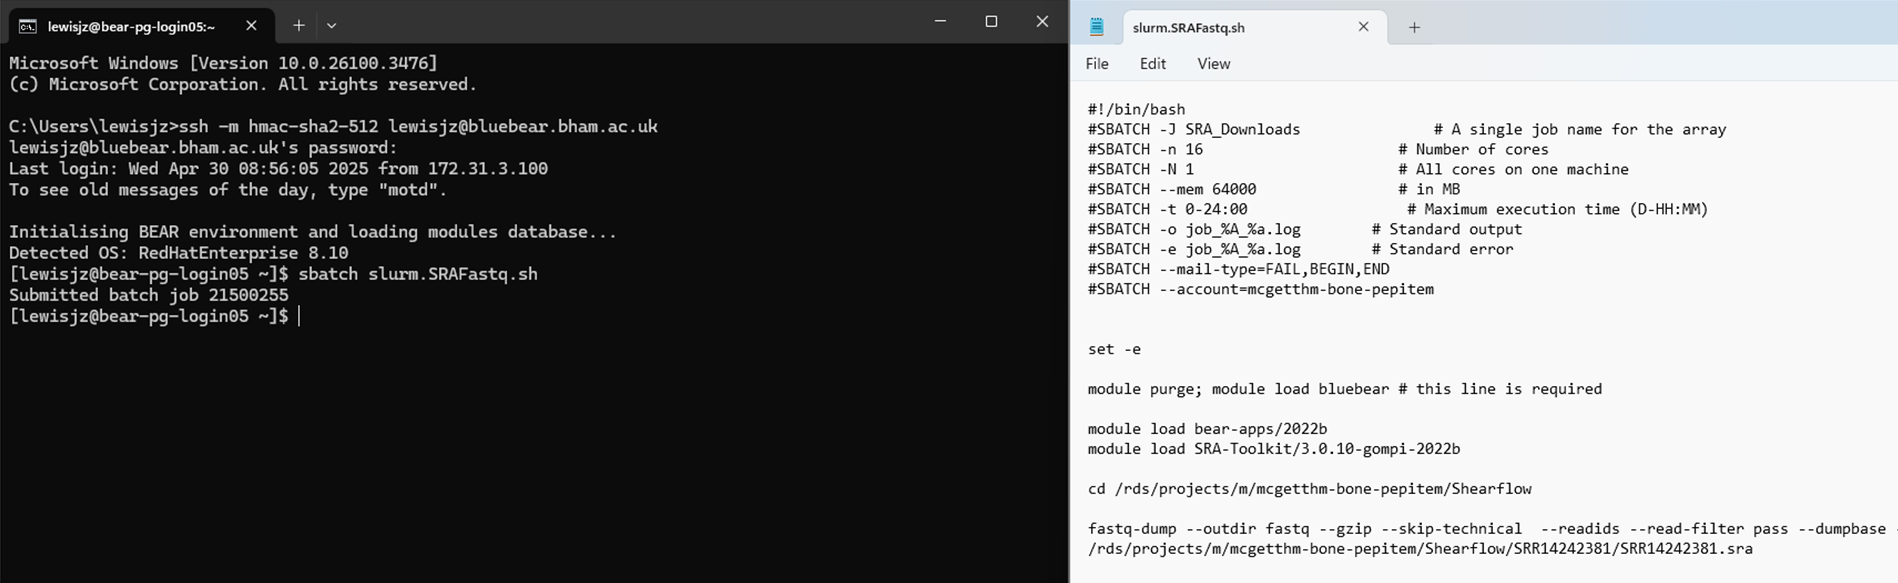
Task: Place cursor on the #!/bin/bash line
Action: 1136,109
